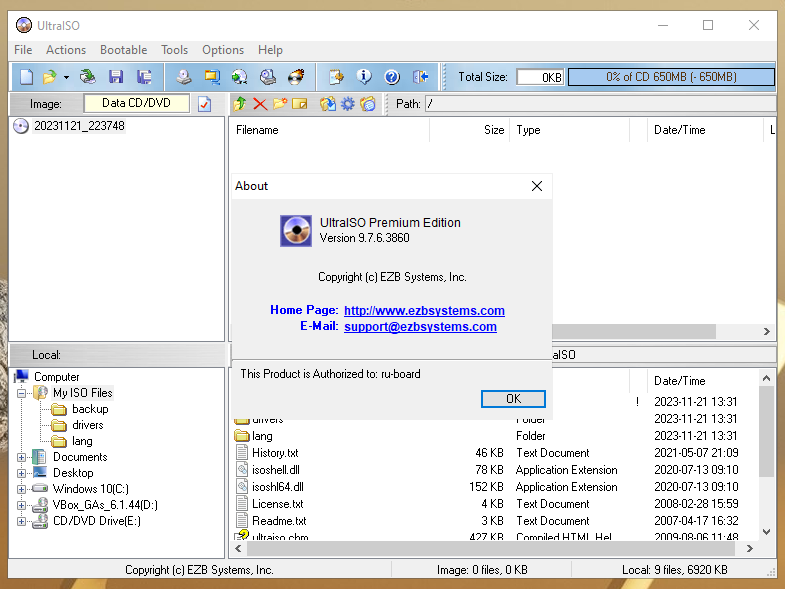Click the Save floppy disk icon
The width and height of the screenshot is (785, 589).
coord(116,77)
